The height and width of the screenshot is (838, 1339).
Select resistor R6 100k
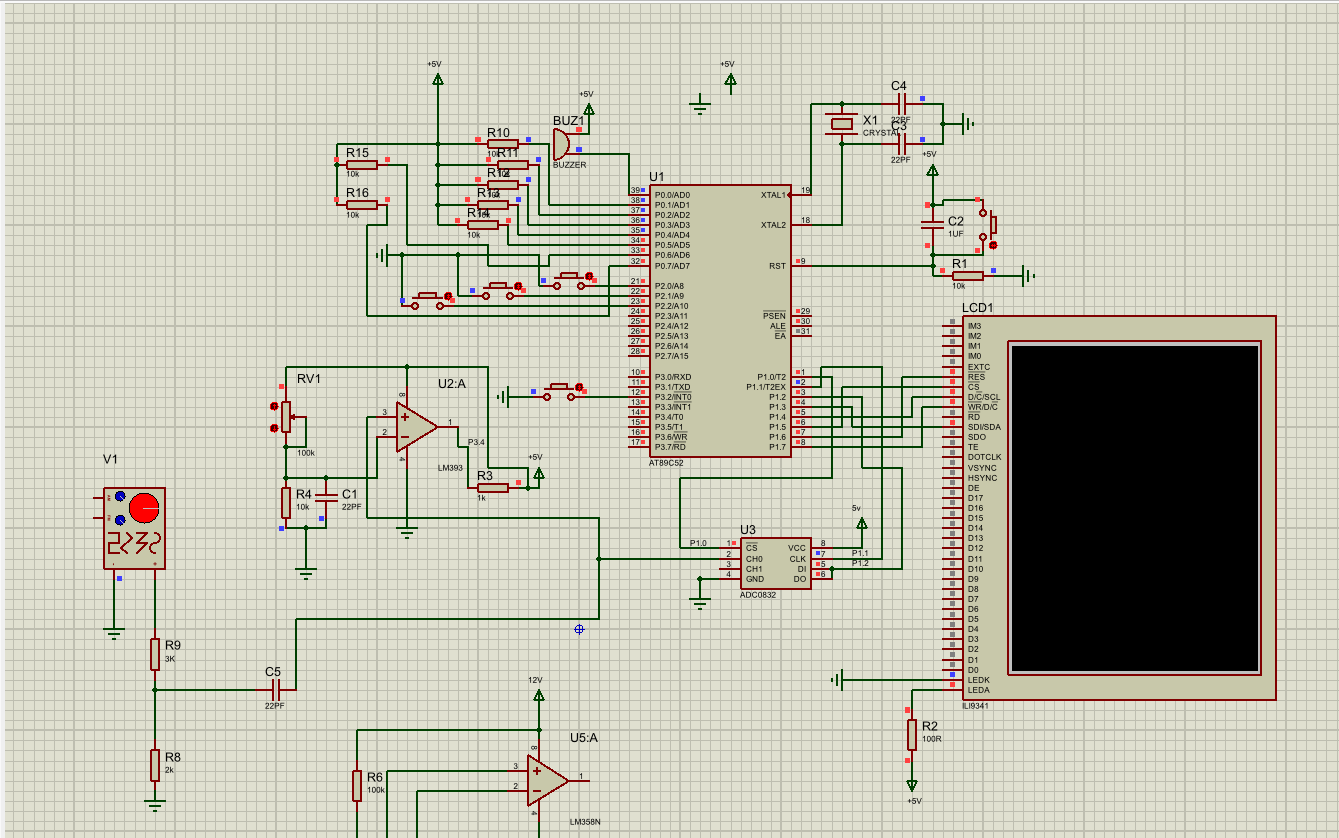(357, 785)
